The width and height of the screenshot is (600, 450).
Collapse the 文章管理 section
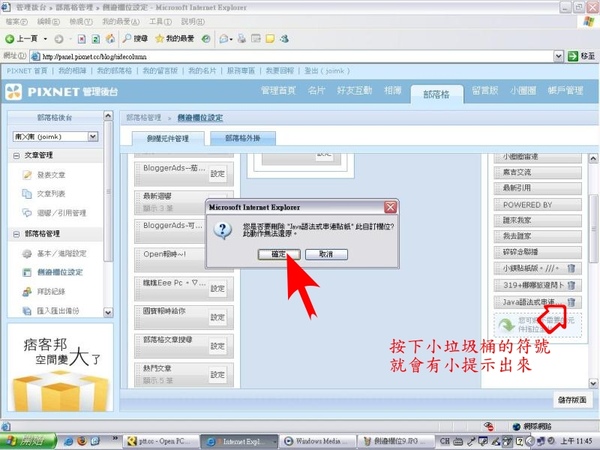point(16,156)
